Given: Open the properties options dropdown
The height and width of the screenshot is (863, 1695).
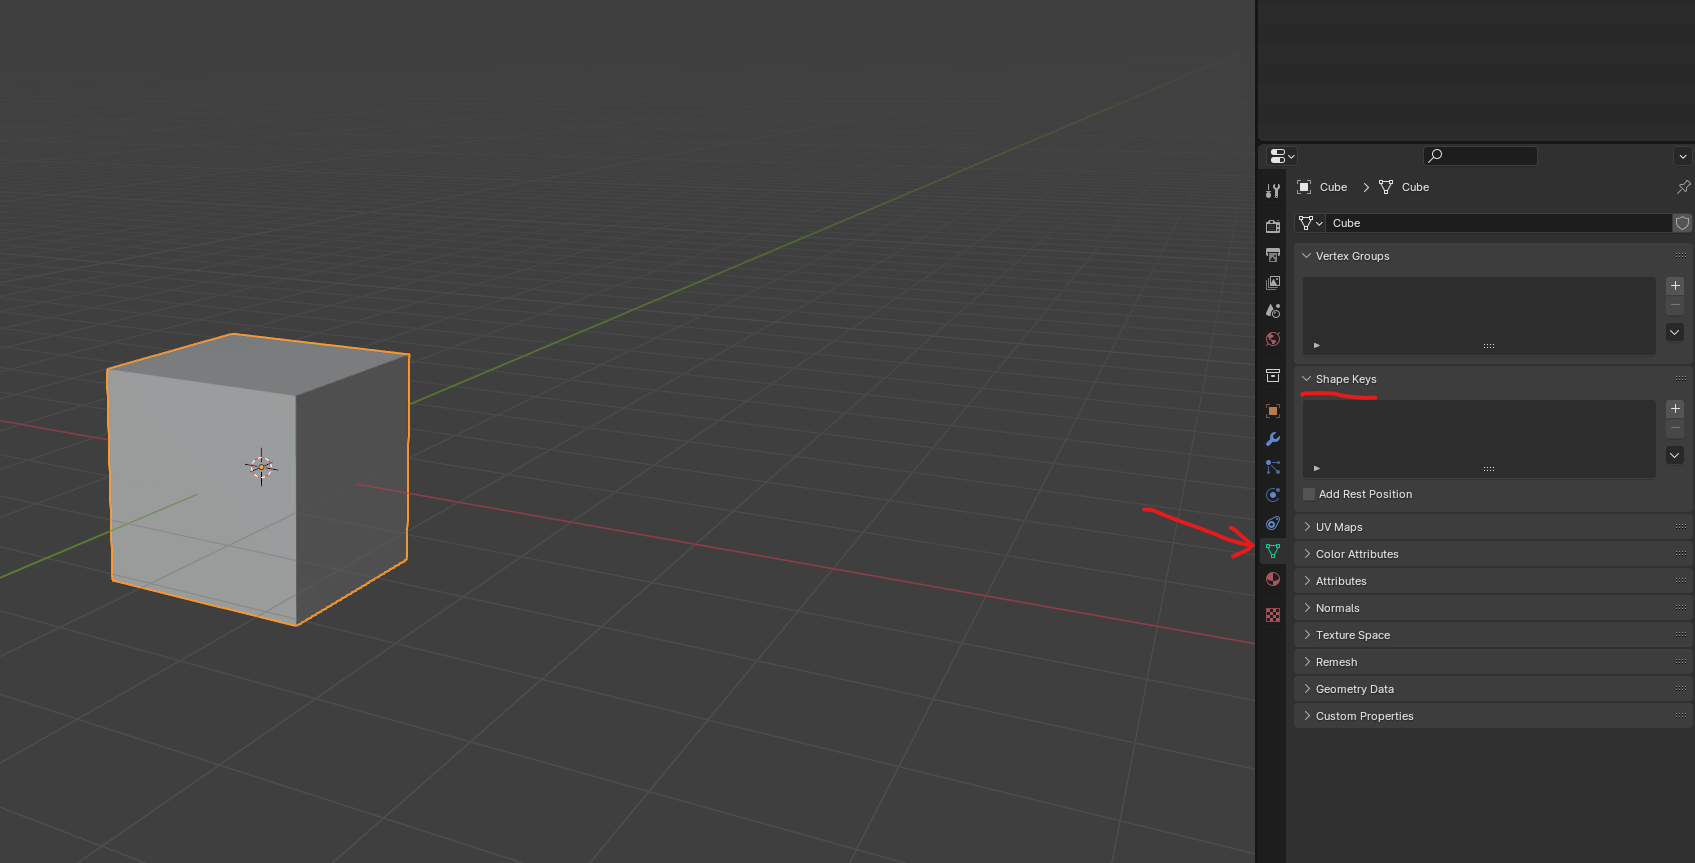Looking at the screenshot, I should point(1683,156).
